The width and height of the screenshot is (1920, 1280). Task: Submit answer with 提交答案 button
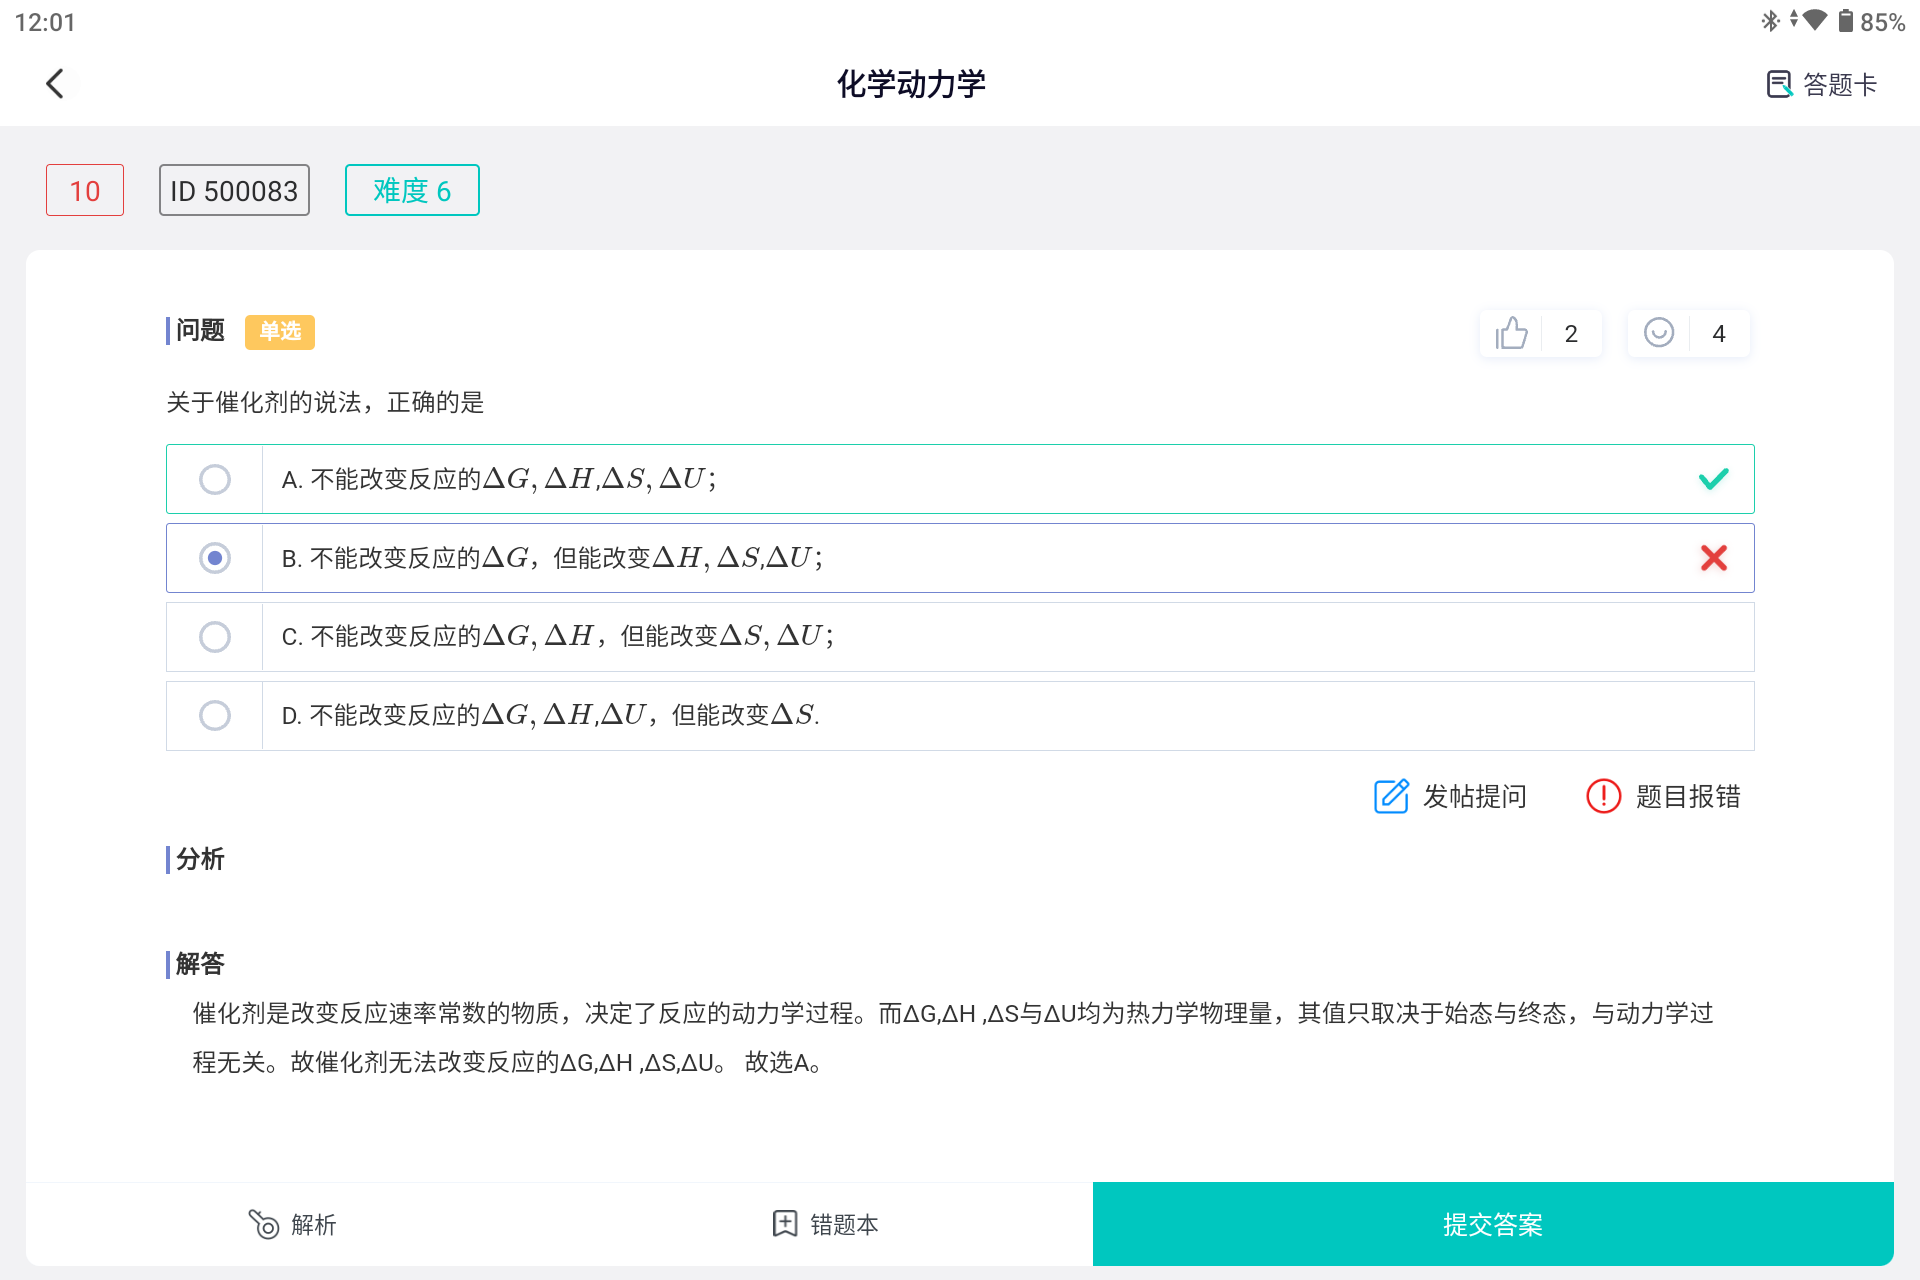tap(1493, 1224)
